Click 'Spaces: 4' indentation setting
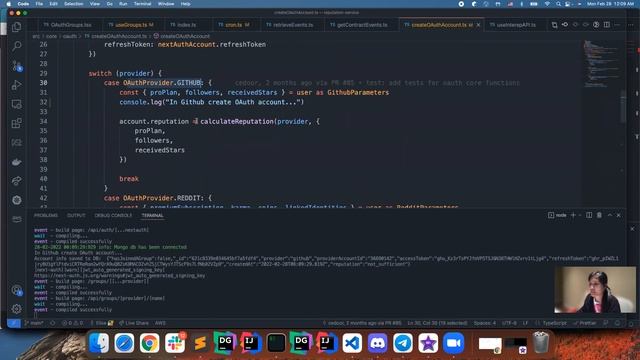This screenshot has height=360, width=640. [x=484, y=323]
